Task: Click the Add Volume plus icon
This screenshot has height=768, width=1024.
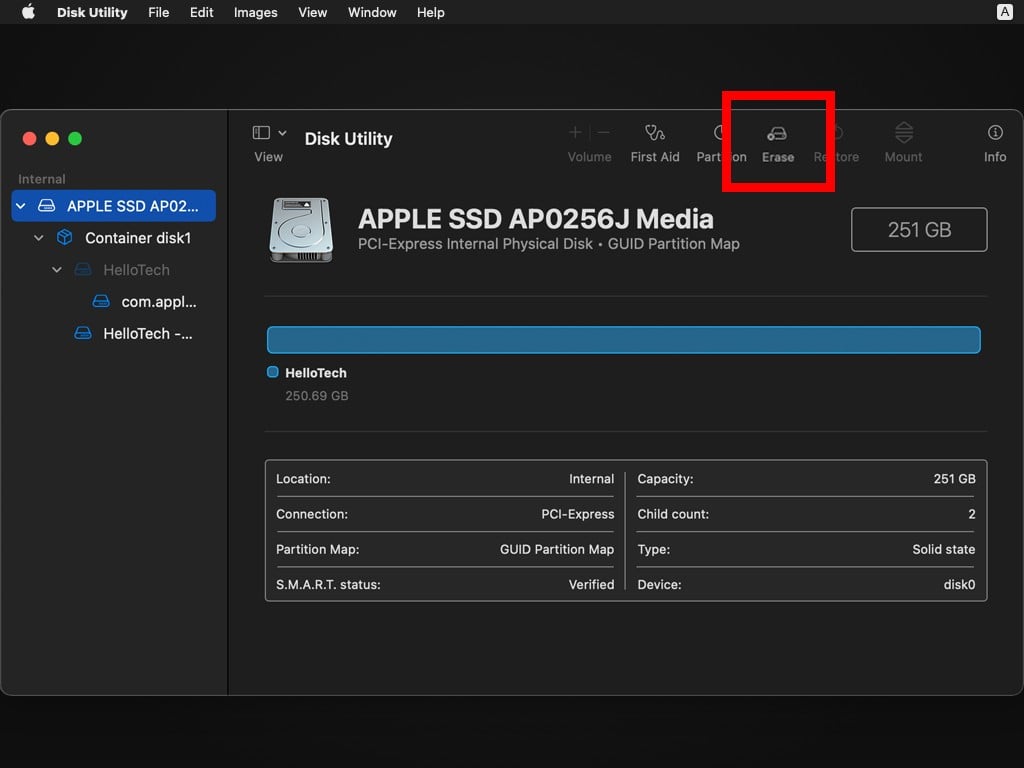Action: coord(575,131)
